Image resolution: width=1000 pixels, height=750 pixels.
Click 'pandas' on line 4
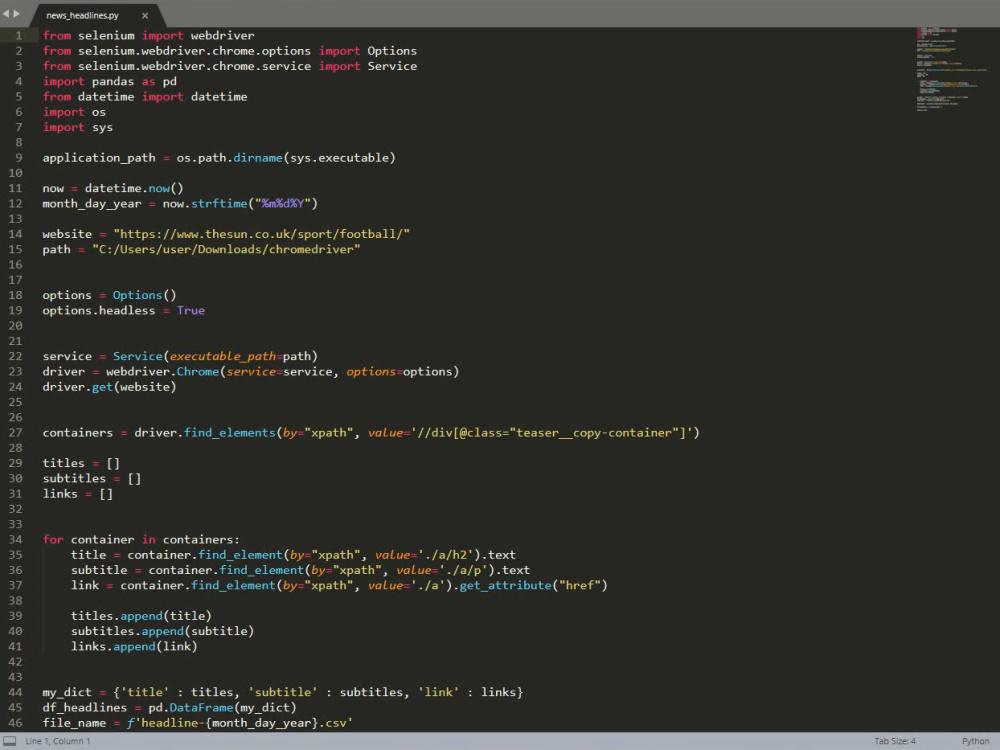click(113, 82)
